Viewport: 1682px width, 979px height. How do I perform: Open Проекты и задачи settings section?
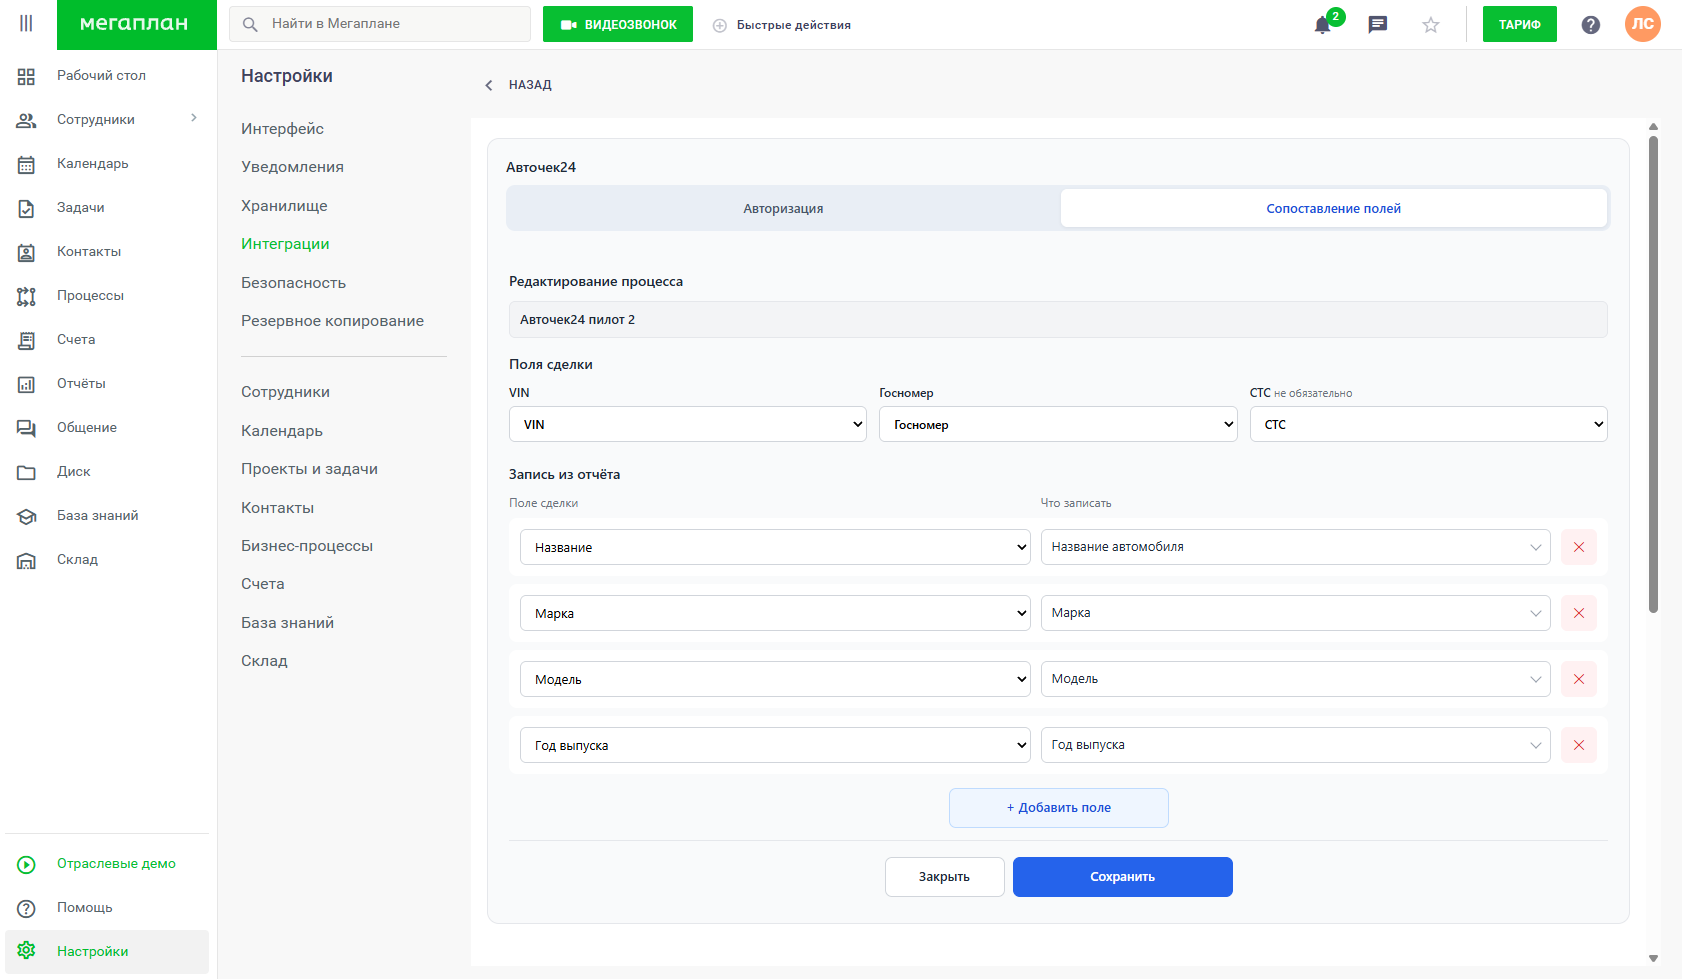click(310, 469)
